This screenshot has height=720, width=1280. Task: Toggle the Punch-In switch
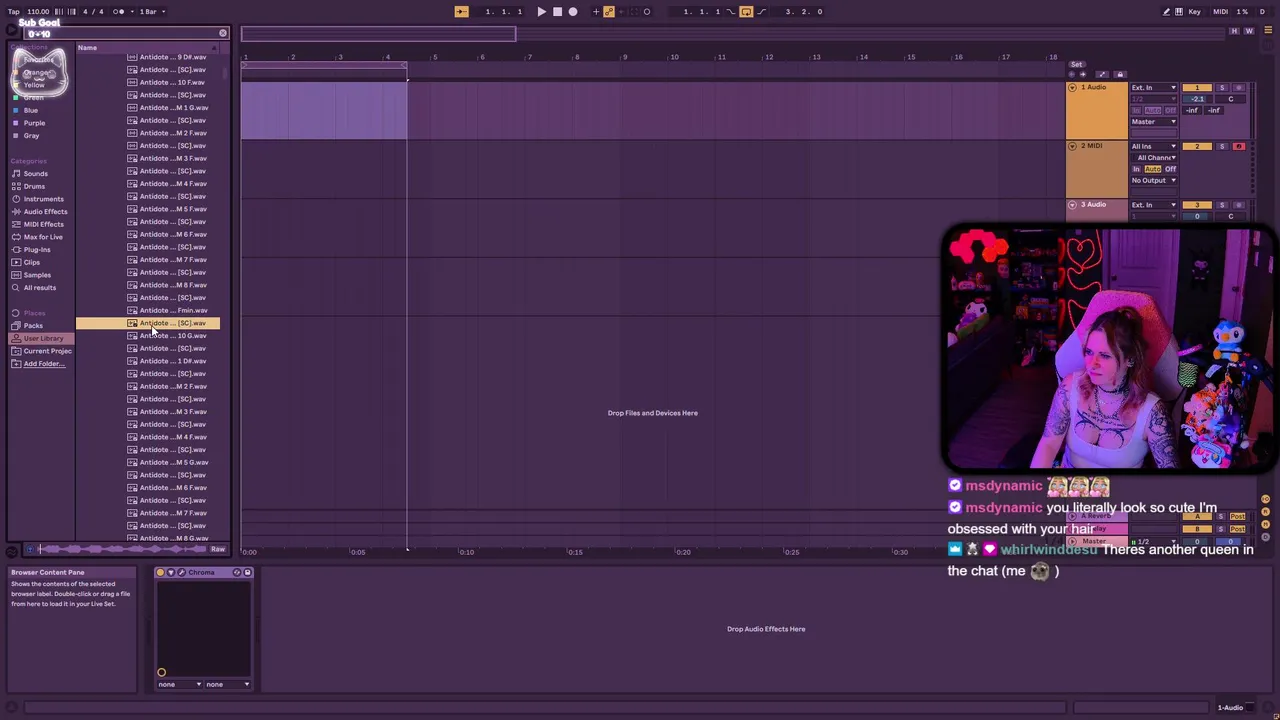point(730,12)
